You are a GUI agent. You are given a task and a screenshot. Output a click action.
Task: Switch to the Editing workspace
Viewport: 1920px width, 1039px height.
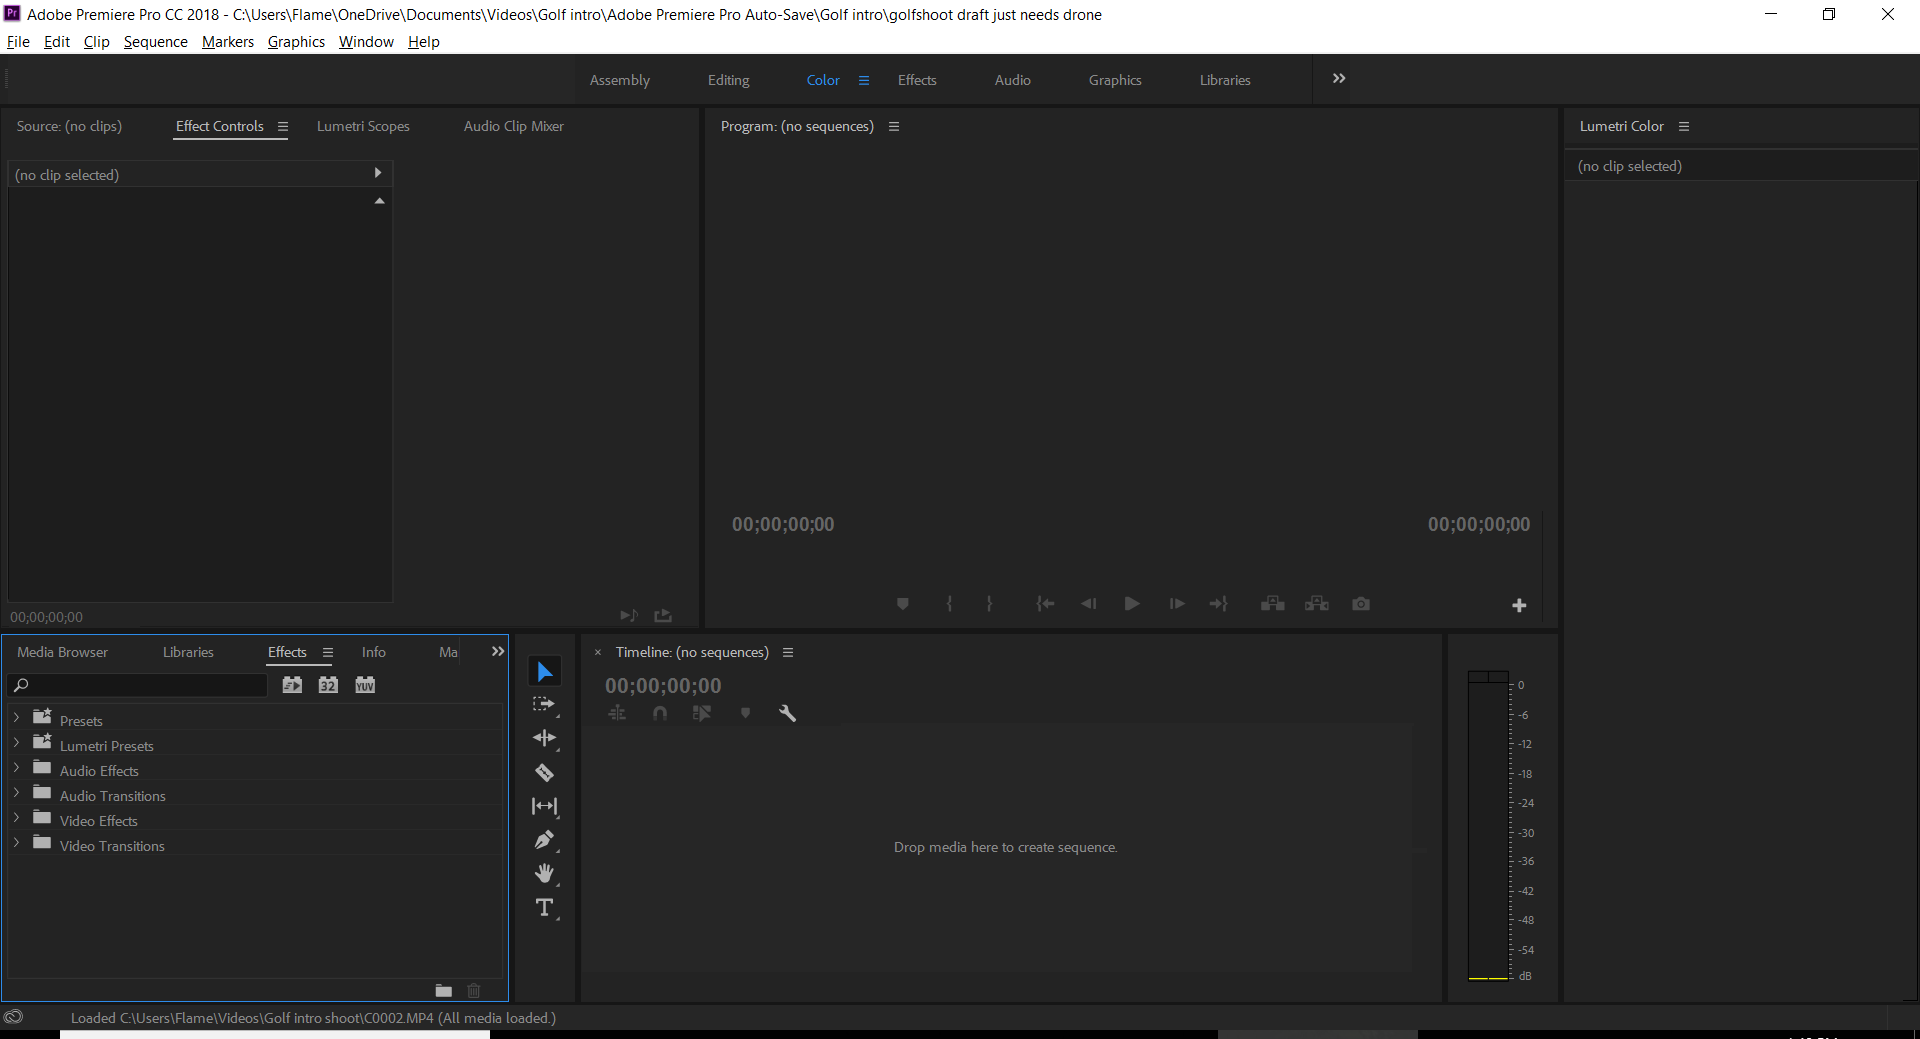pos(728,80)
